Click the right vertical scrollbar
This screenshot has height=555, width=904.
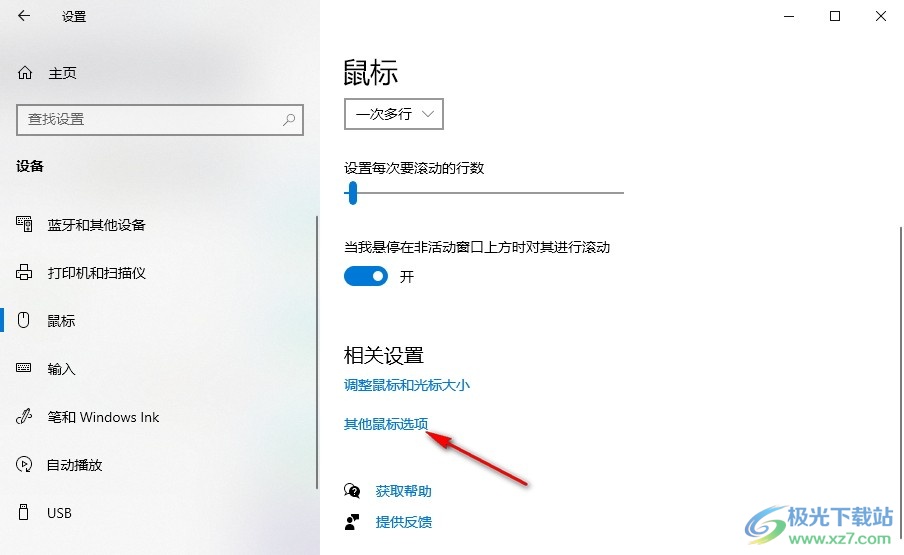(900, 380)
